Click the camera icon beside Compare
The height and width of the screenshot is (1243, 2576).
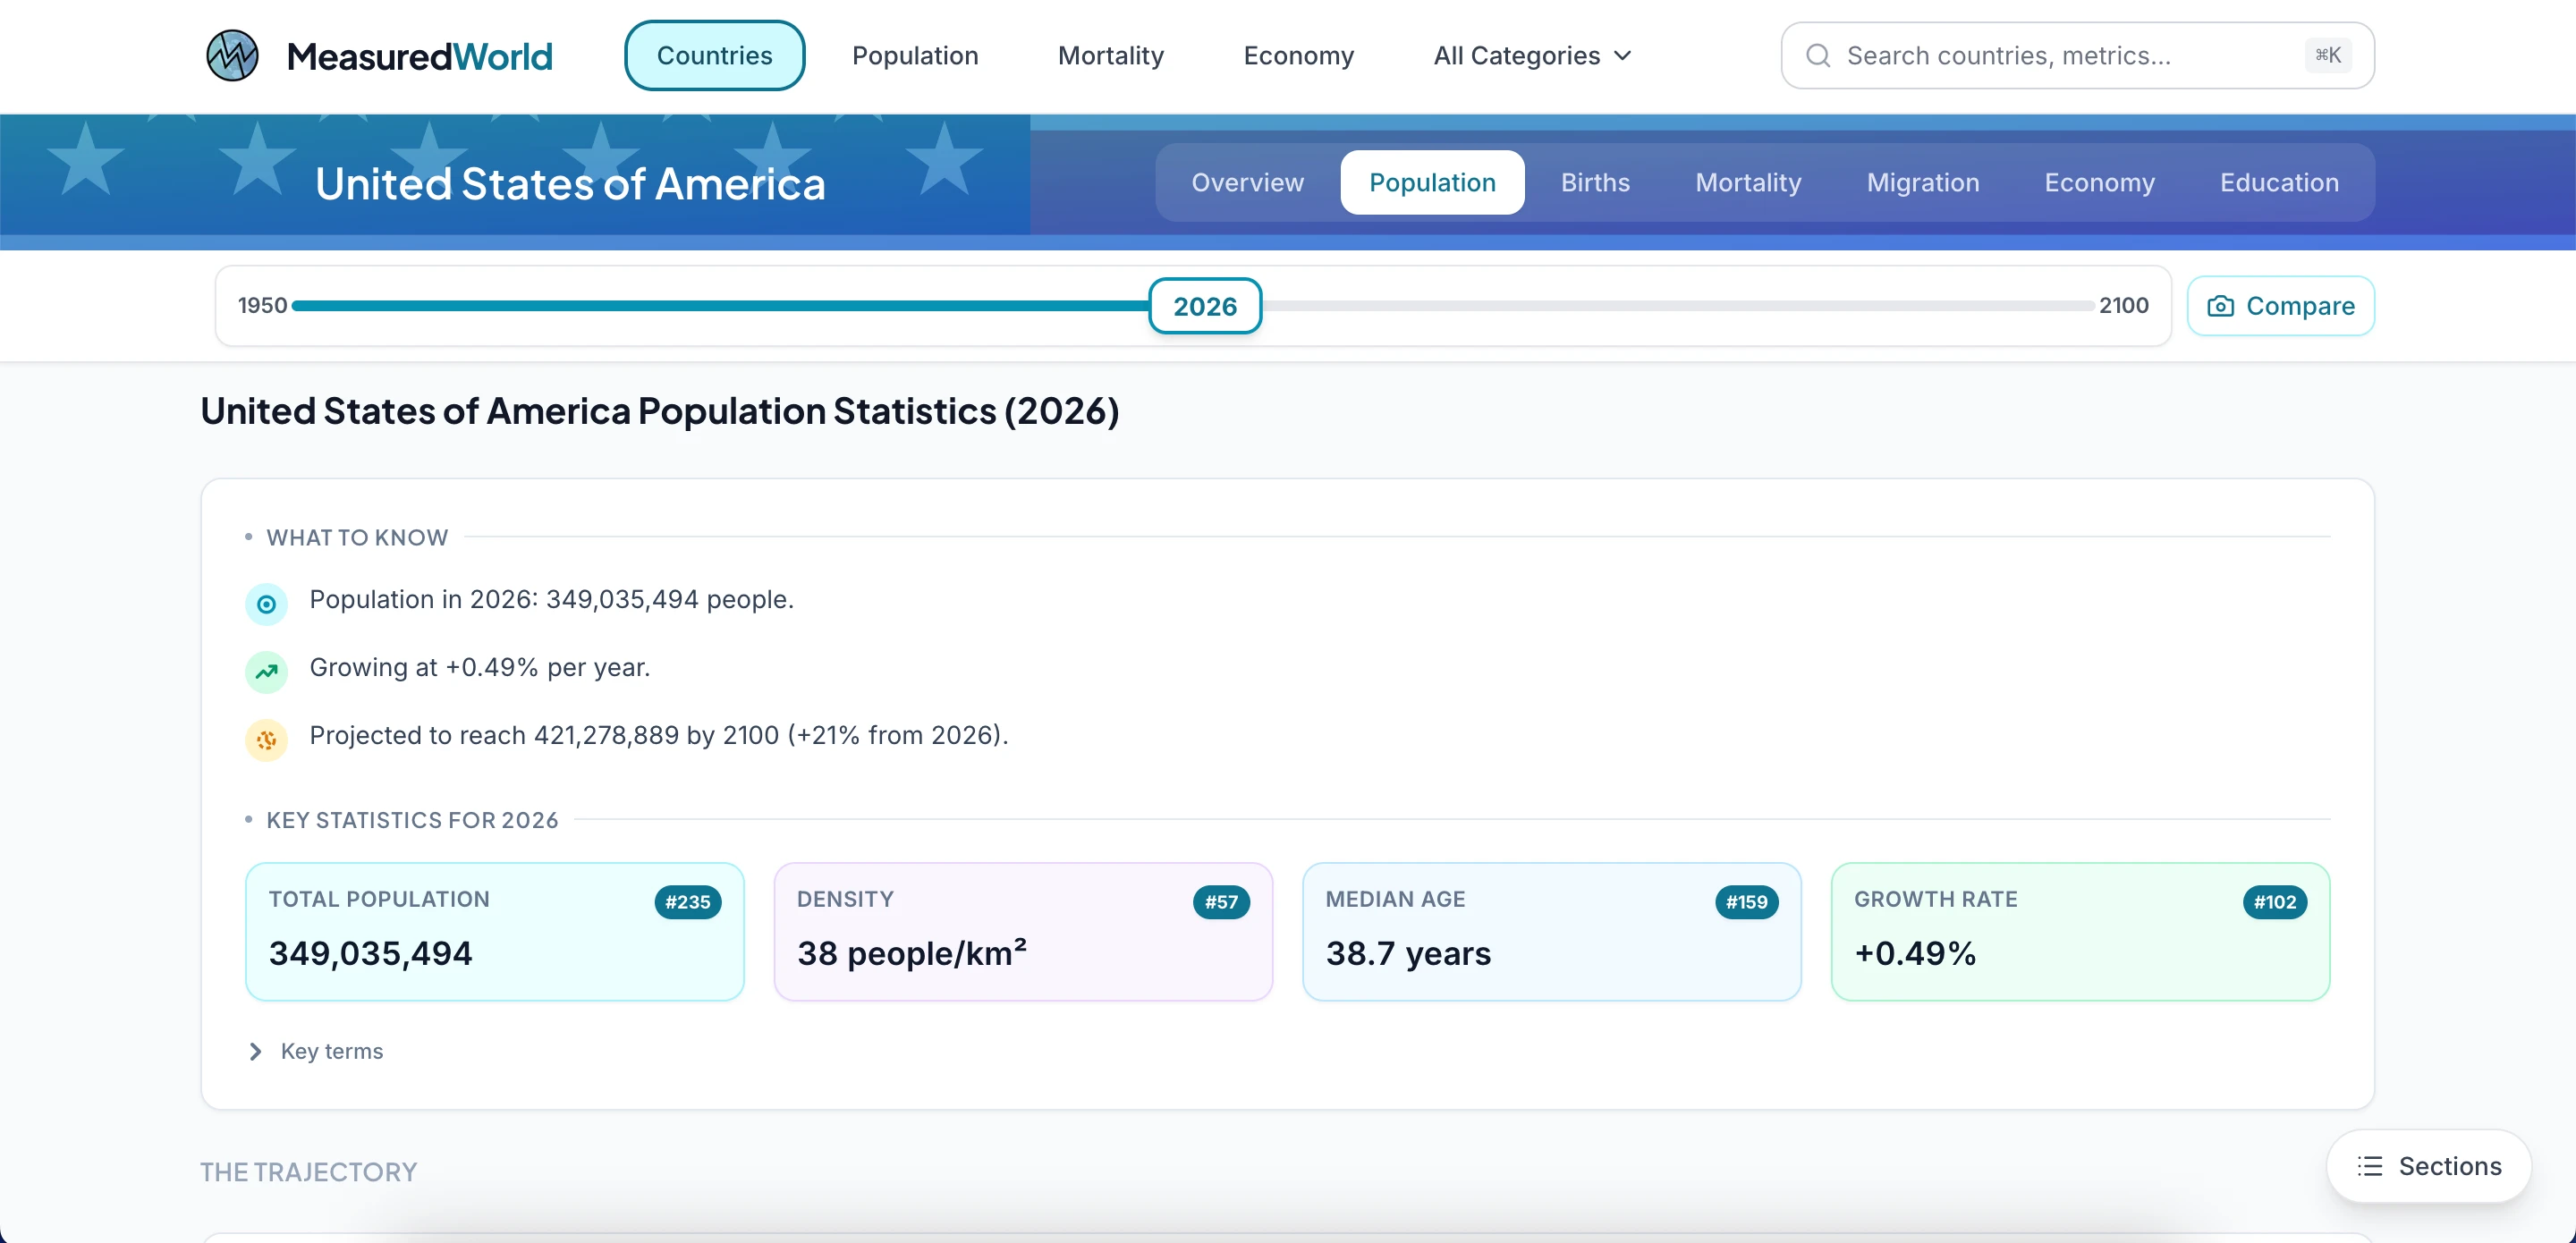pos(2220,306)
